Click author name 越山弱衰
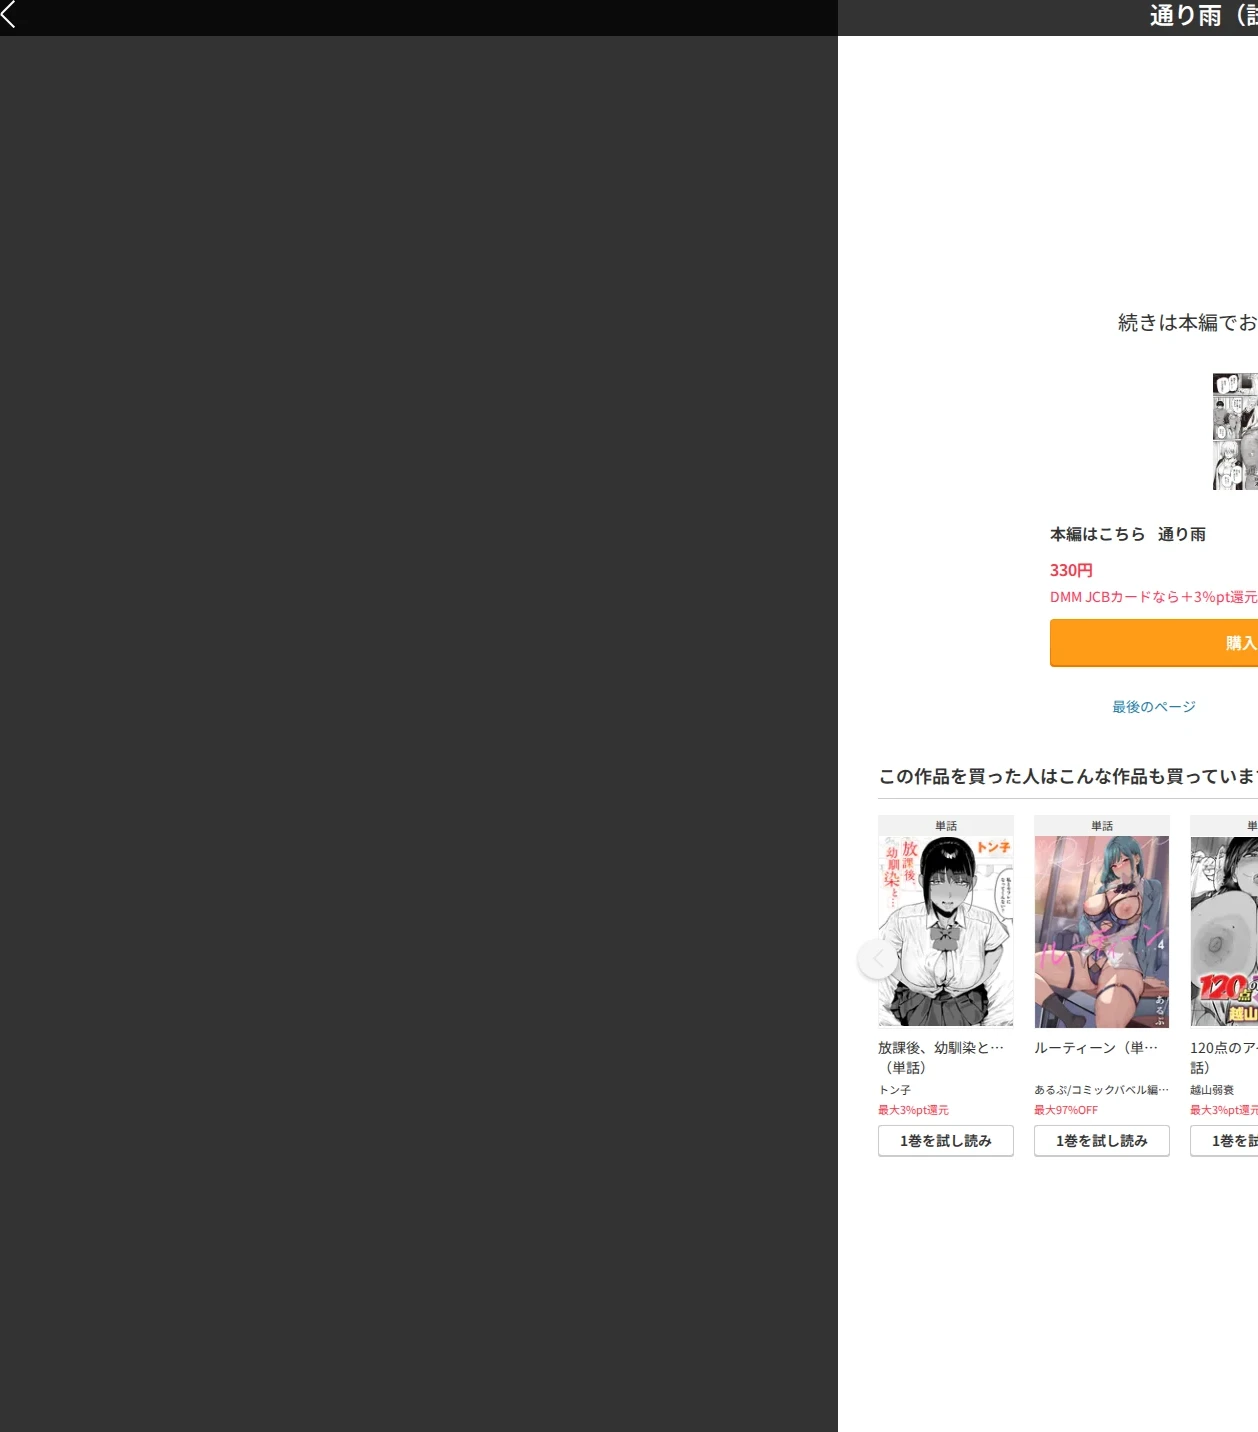1258x1432 pixels. pos(1212,1090)
